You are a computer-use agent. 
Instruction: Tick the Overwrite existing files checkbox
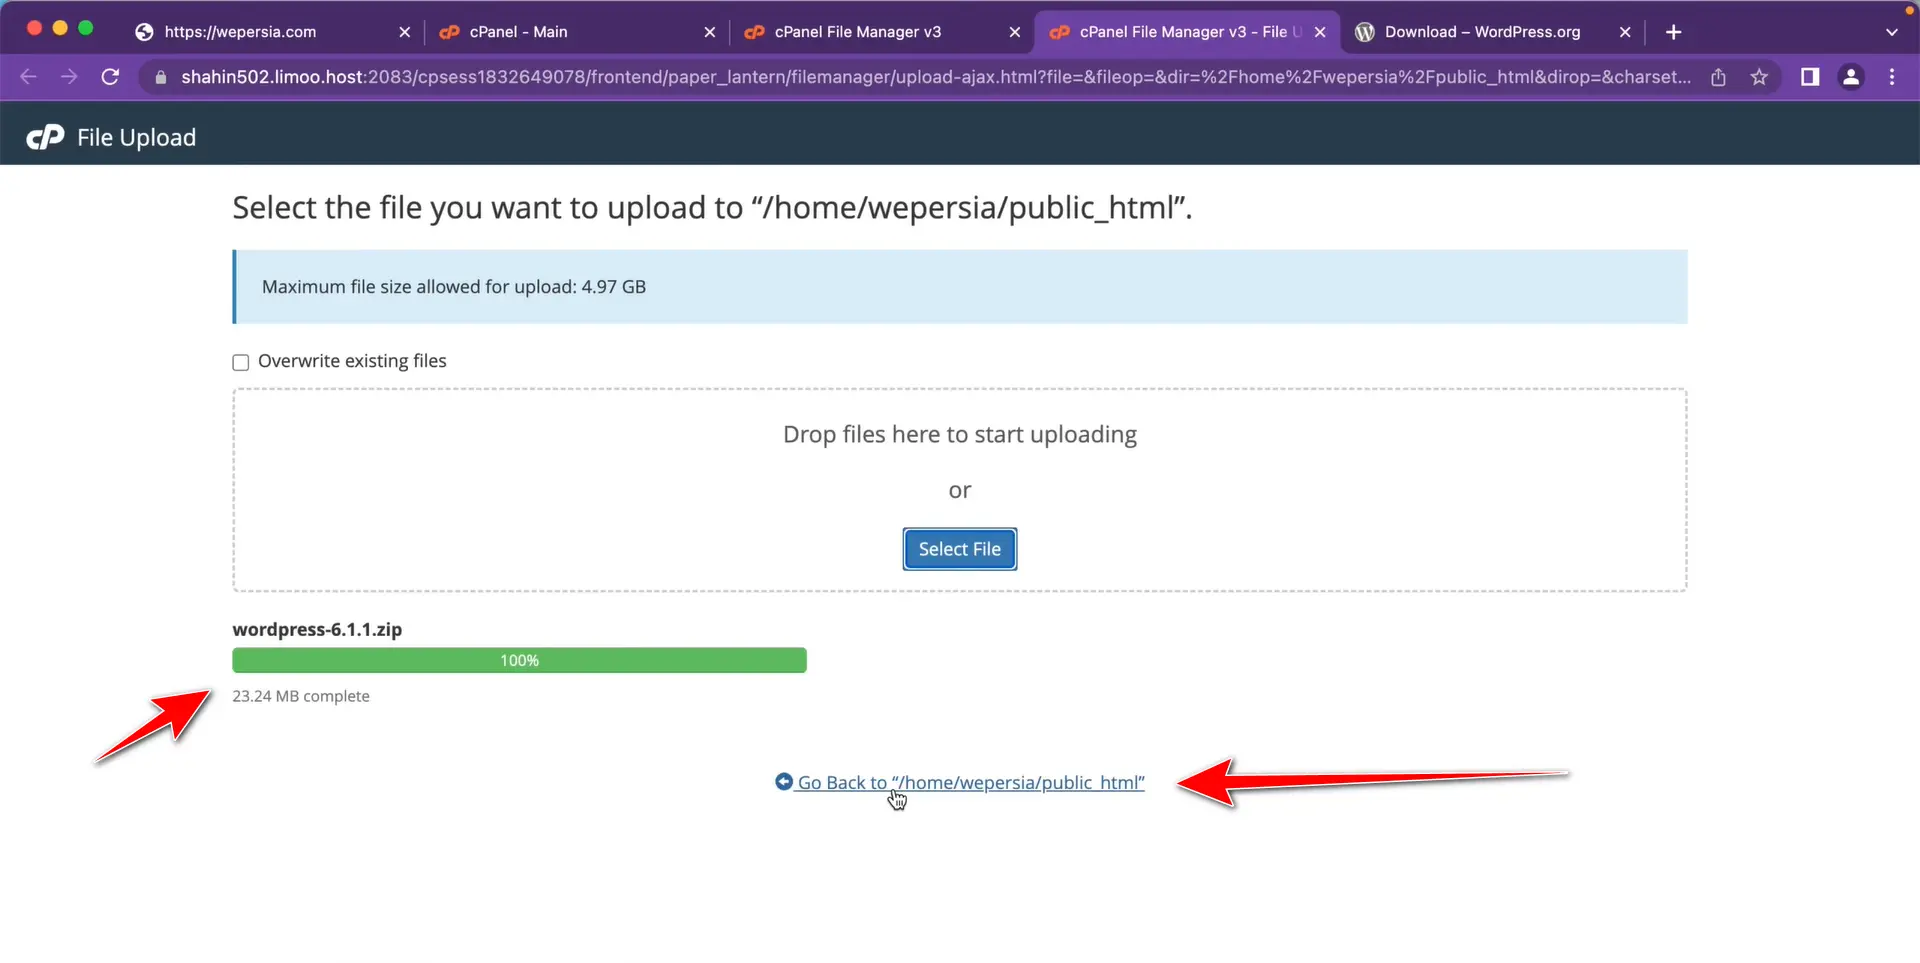pos(240,362)
